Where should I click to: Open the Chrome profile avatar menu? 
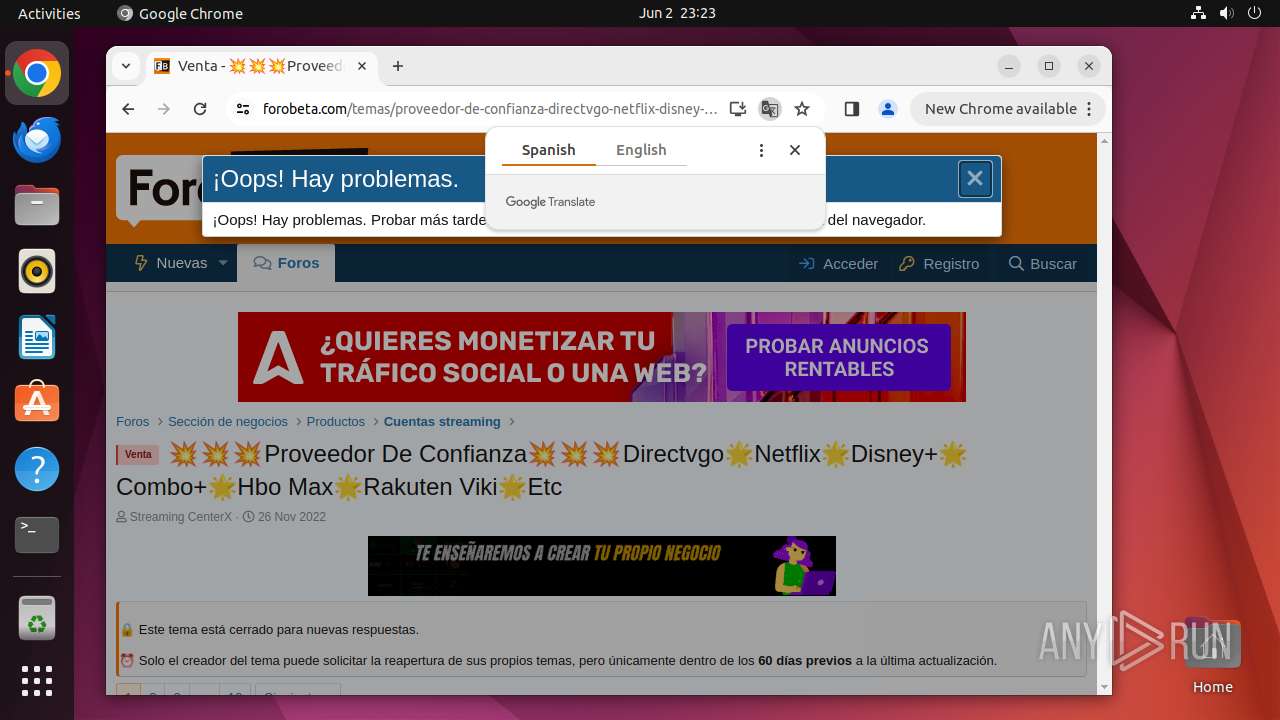tap(888, 109)
